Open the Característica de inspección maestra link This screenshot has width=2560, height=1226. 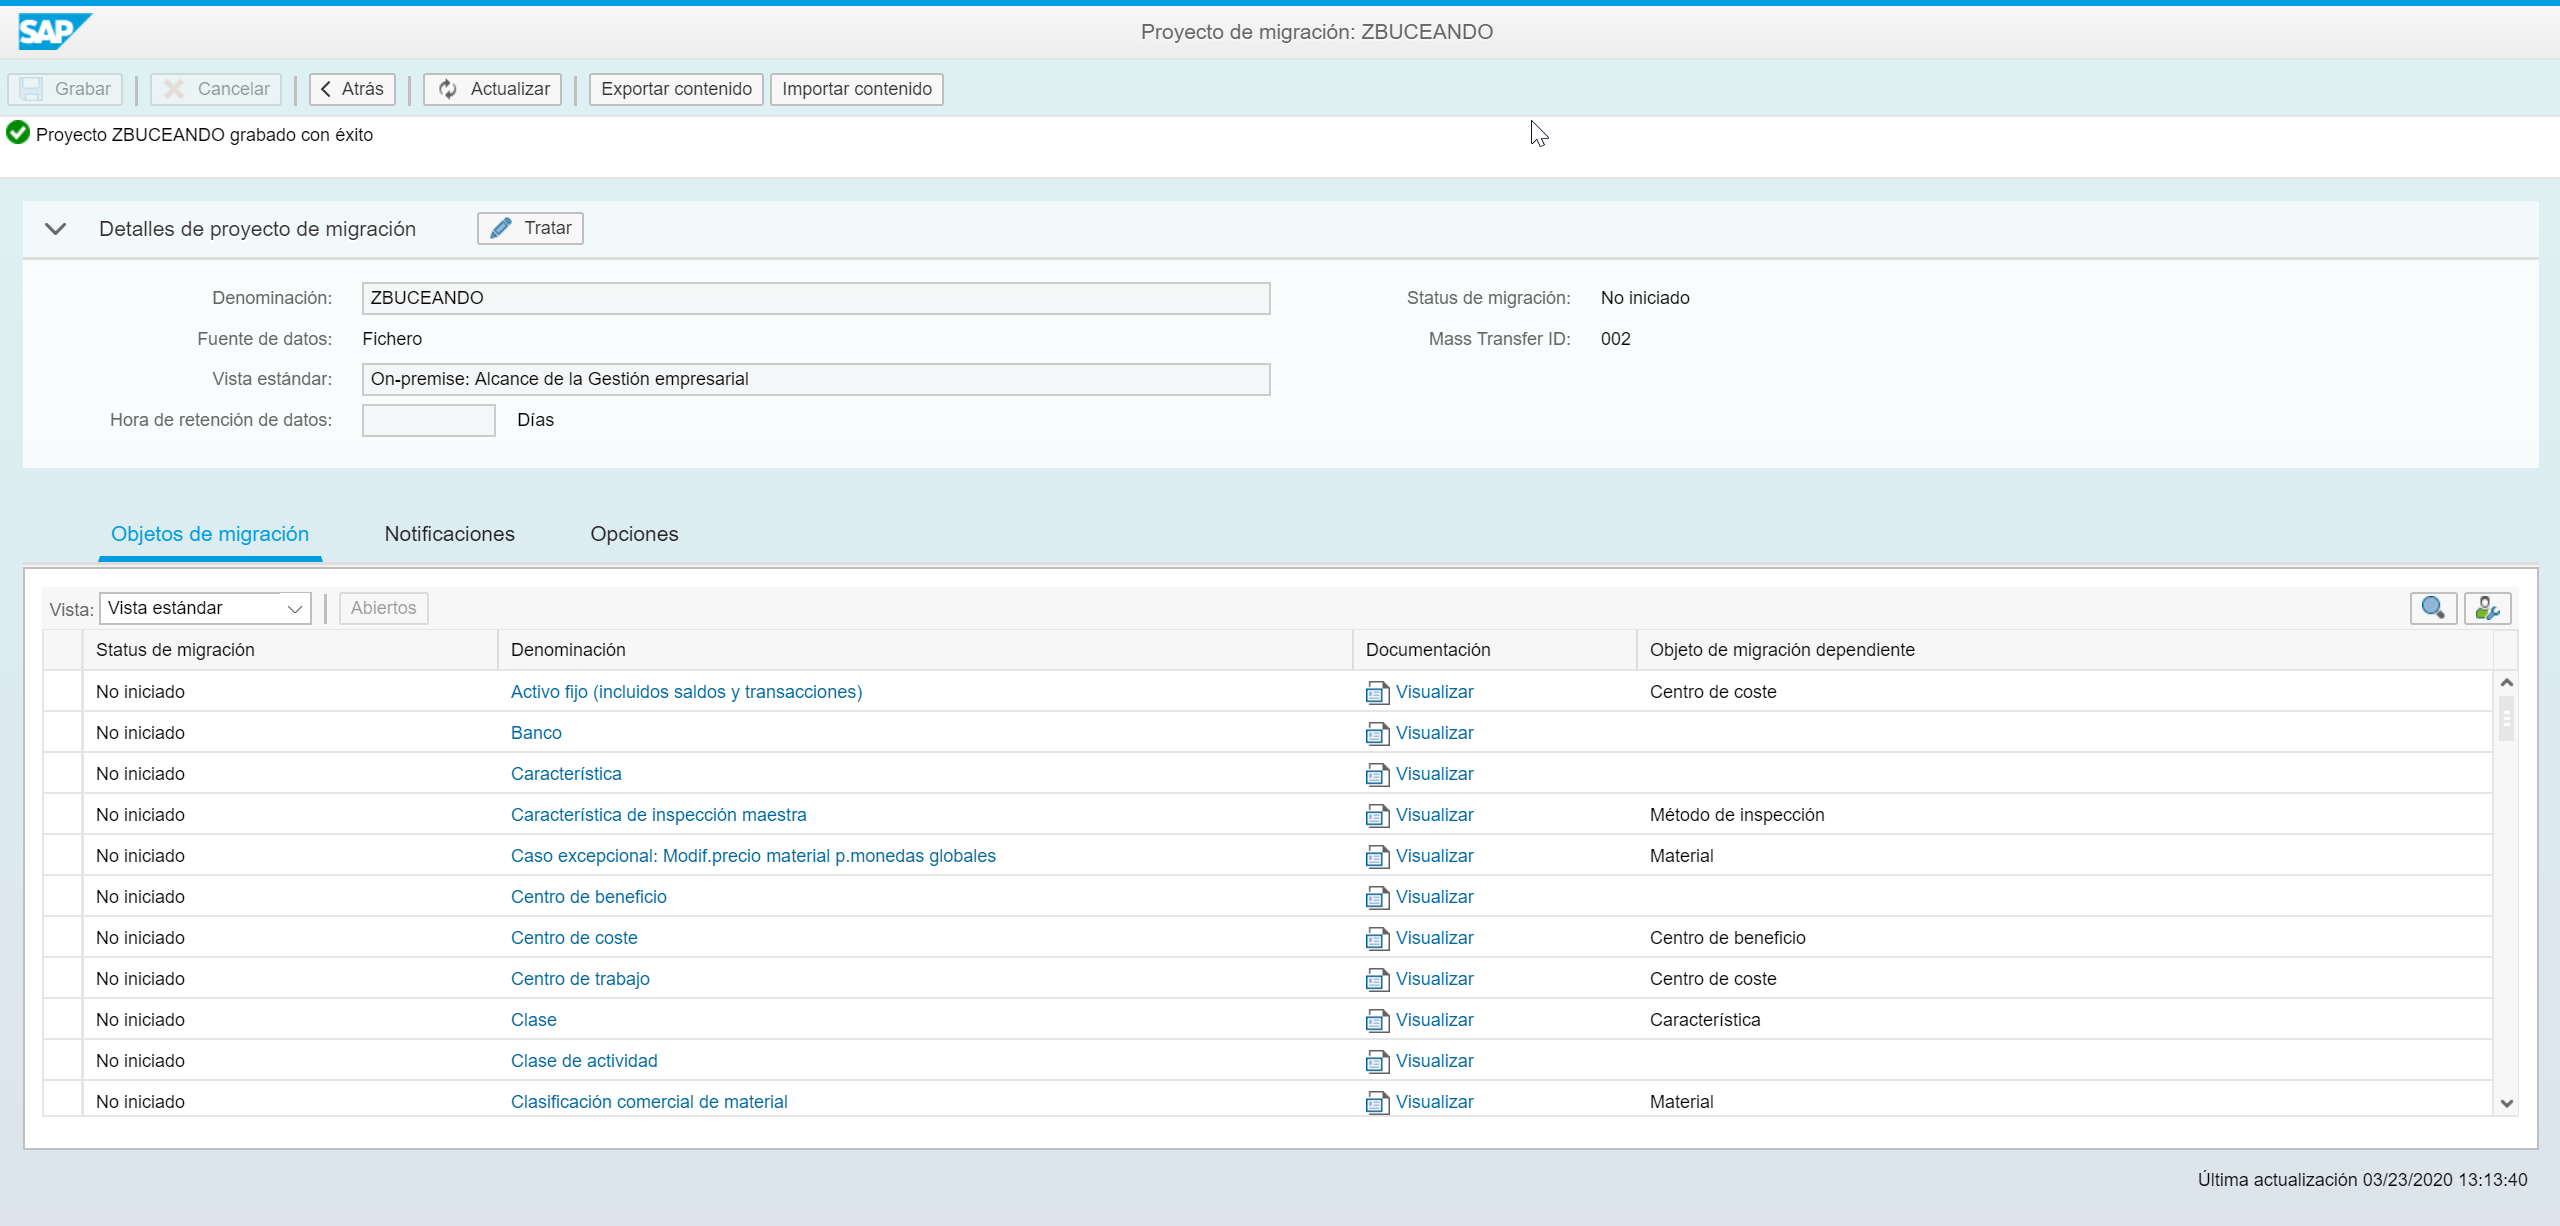(x=658, y=815)
